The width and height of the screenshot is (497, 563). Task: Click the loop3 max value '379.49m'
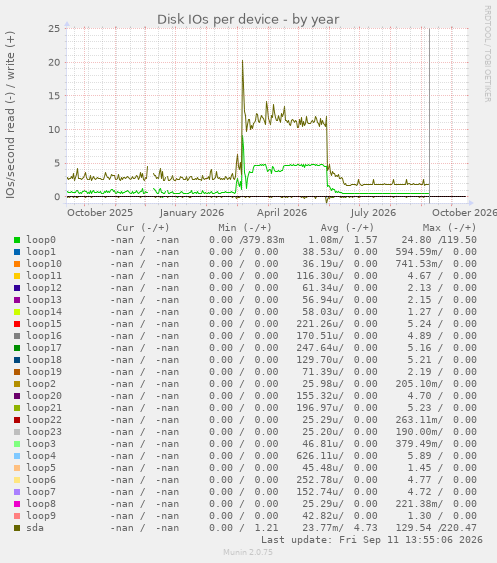click(x=417, y=444)
